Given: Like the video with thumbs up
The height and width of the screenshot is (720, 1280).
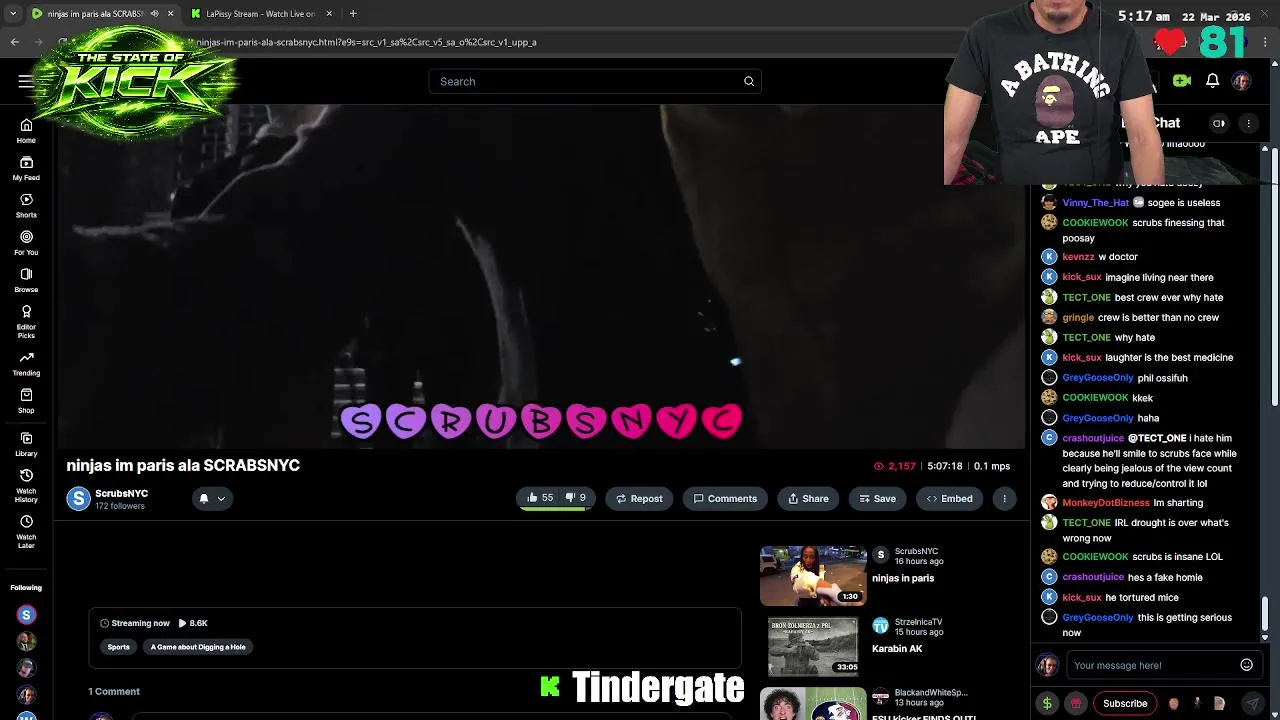Looking at the screenshot, I should [x=541, y=498].
